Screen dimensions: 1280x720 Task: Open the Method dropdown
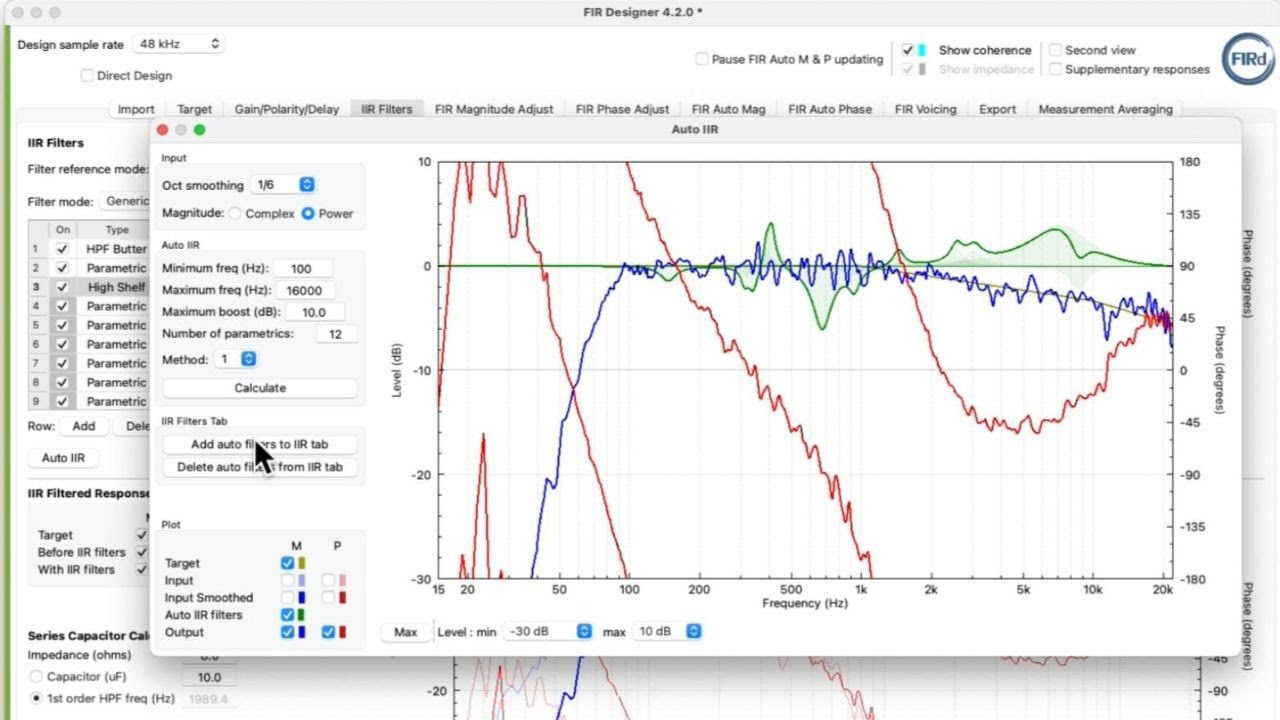tap(236, 359)
